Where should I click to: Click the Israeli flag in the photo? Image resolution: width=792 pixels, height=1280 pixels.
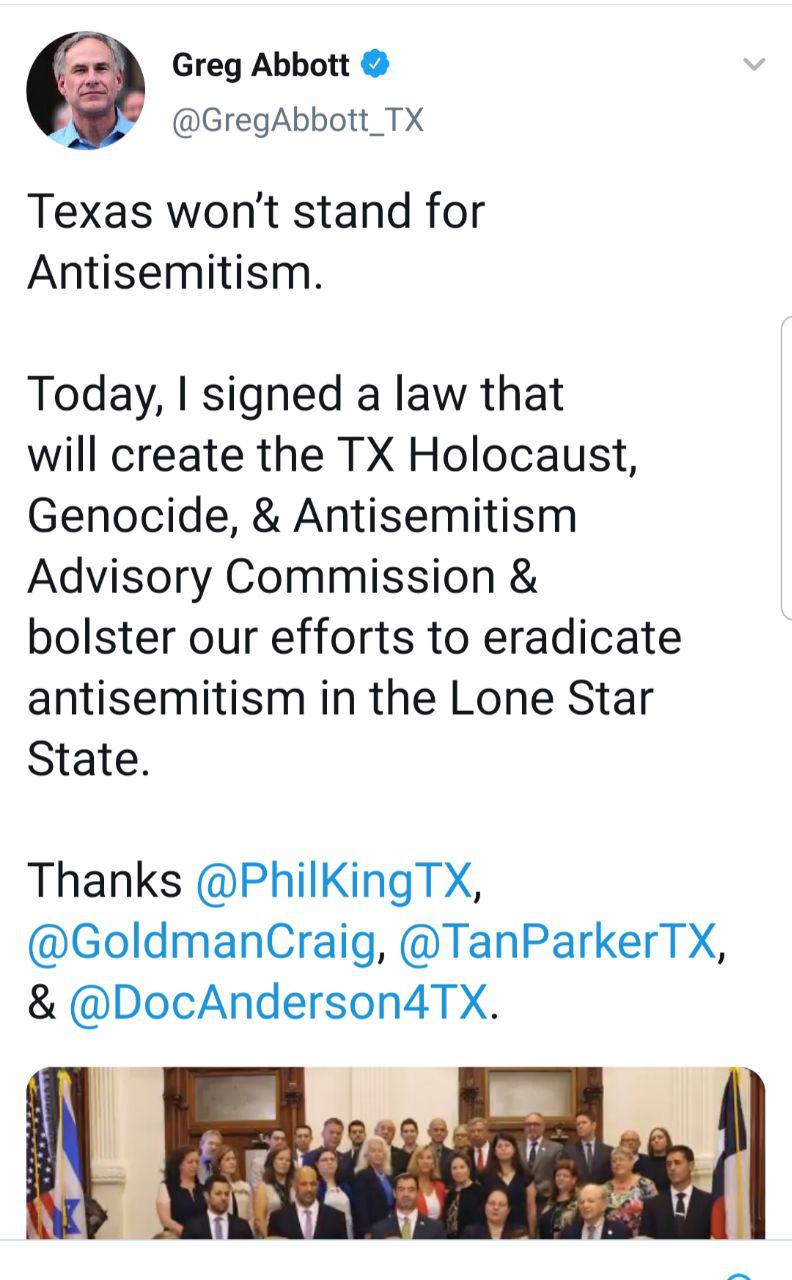tap(70, 1160)
